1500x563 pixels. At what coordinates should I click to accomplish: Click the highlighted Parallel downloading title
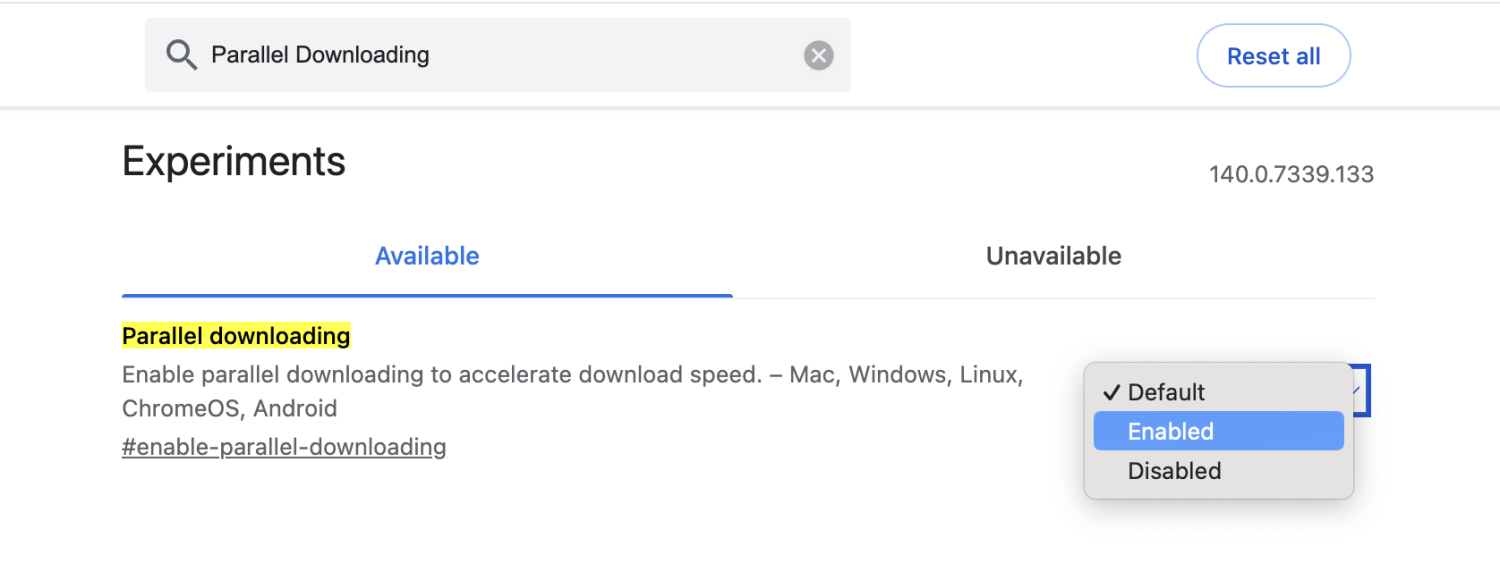(x=236, y=336)
